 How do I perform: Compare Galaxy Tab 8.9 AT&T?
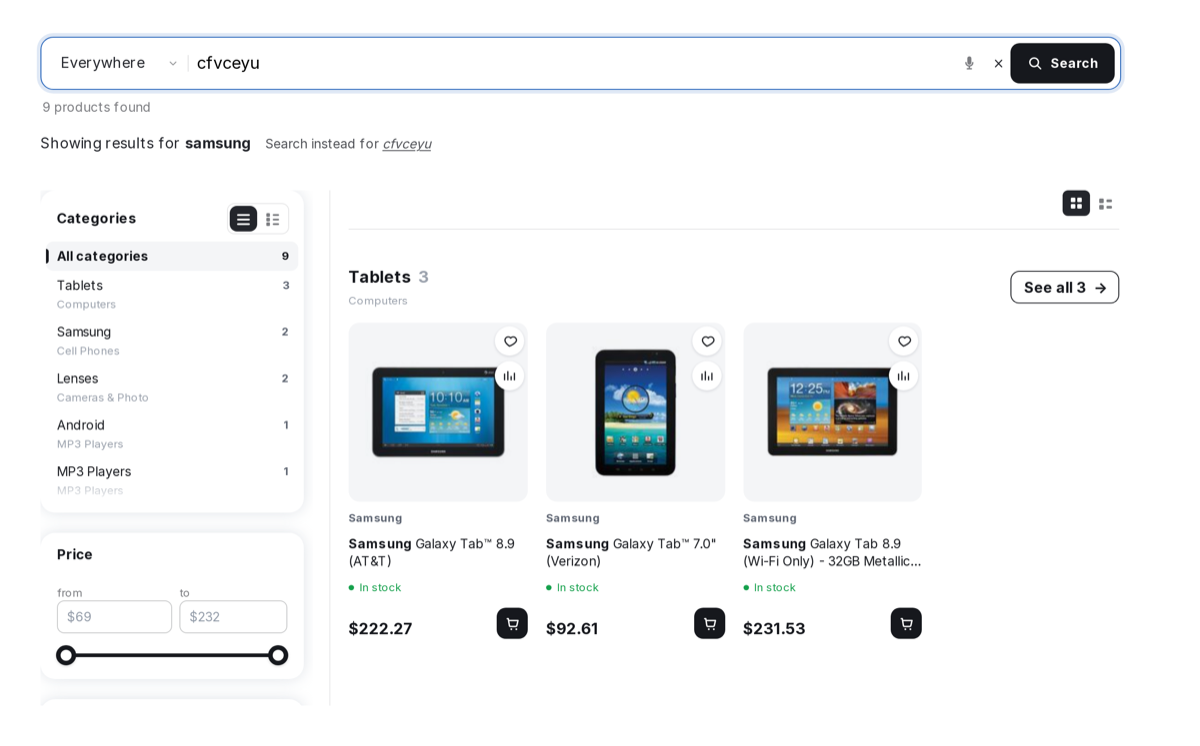click(510, 376)
